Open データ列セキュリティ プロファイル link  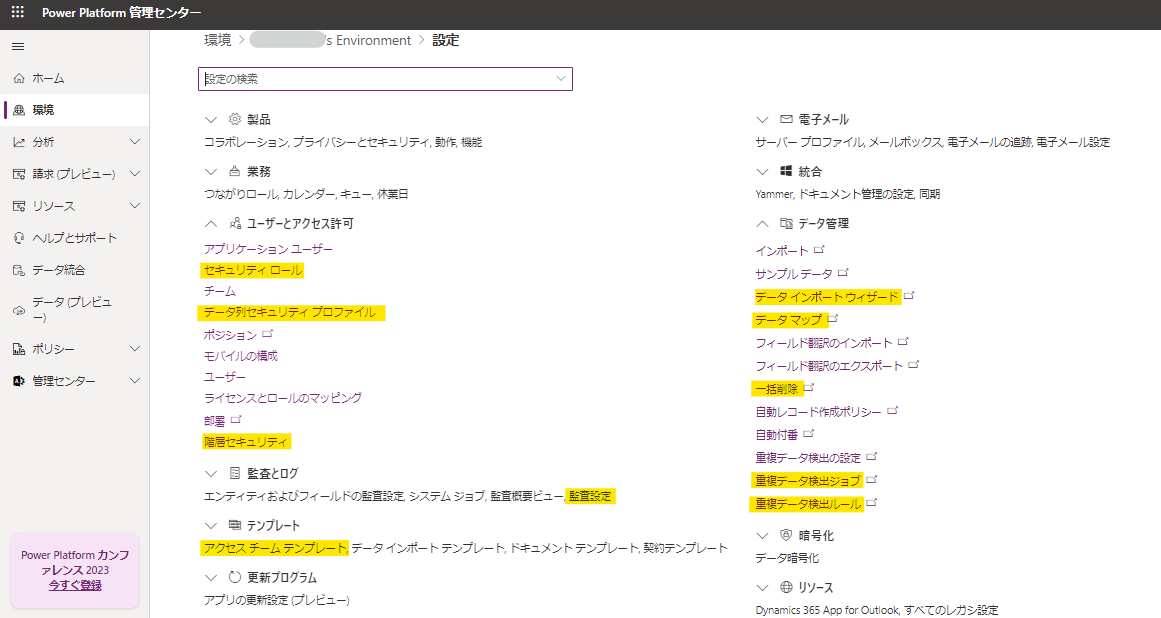(x=290, y=312)
